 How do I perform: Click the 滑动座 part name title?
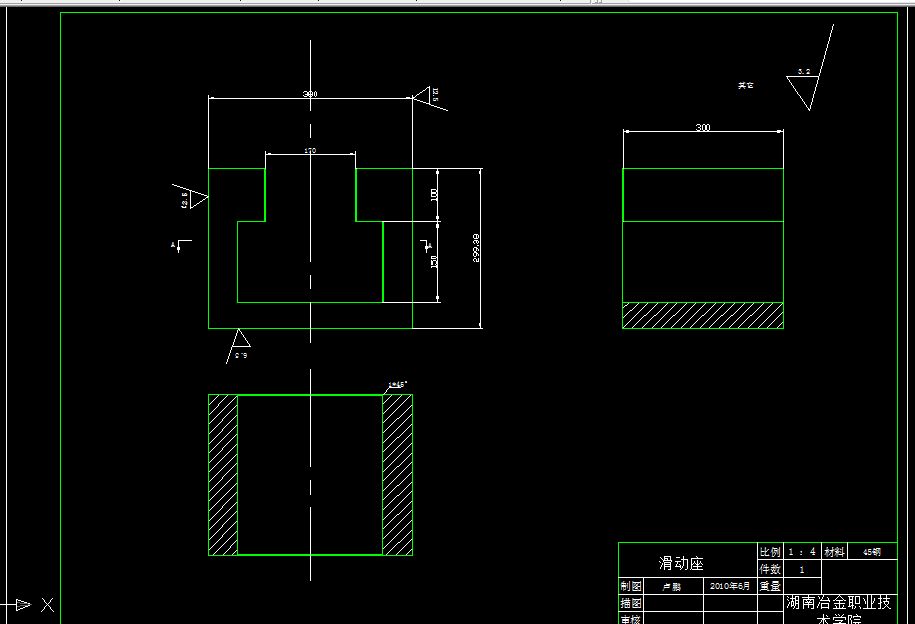pyautogui.click(x=681, y=563)
